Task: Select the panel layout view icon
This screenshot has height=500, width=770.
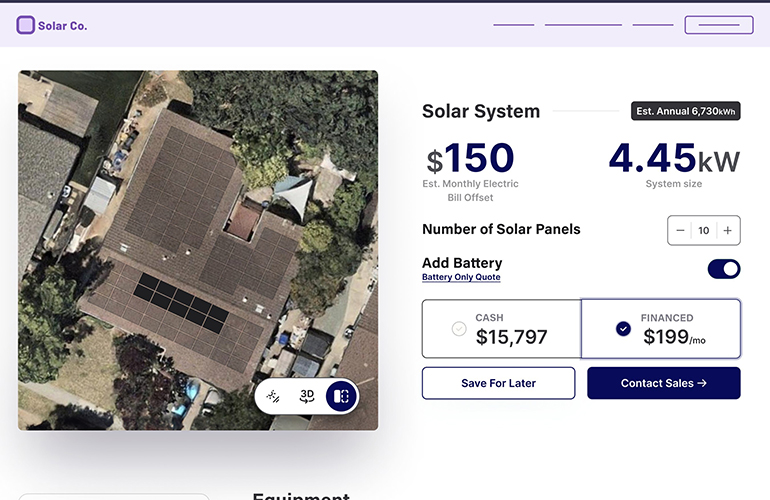Action: (x=341, y=397)
